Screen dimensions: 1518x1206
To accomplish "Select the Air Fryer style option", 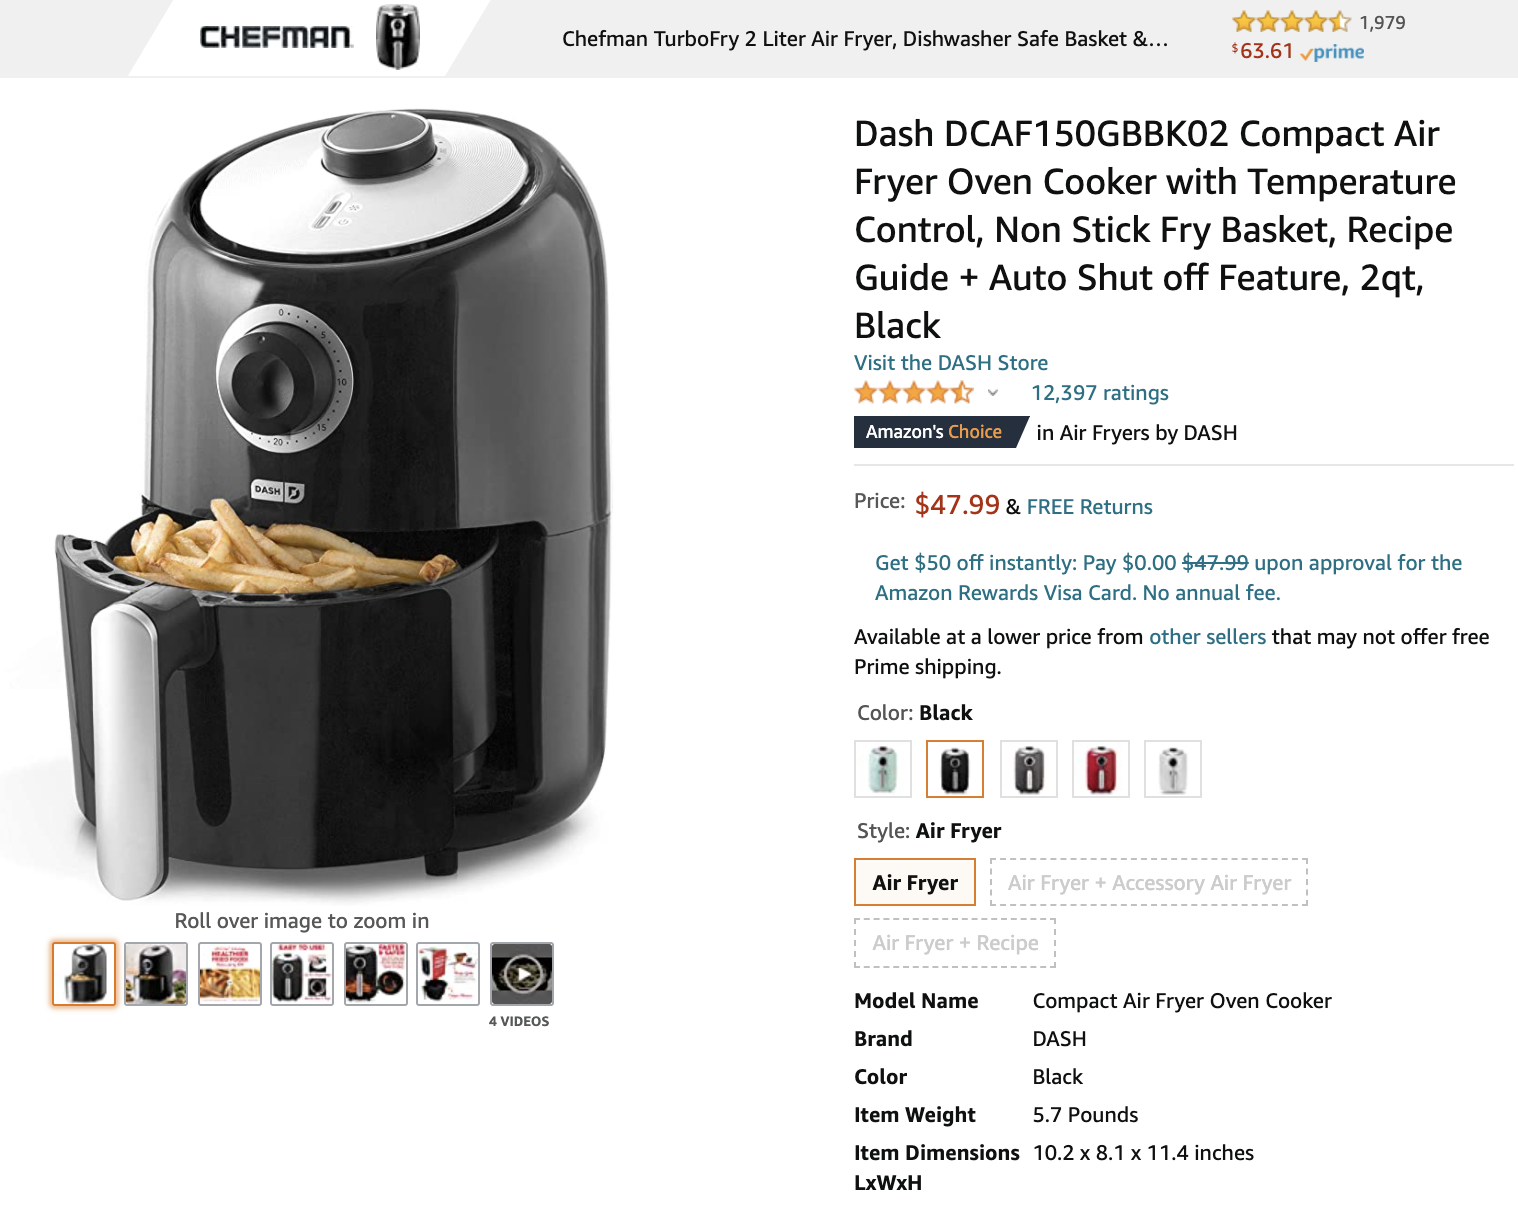I will coord(915,882).
